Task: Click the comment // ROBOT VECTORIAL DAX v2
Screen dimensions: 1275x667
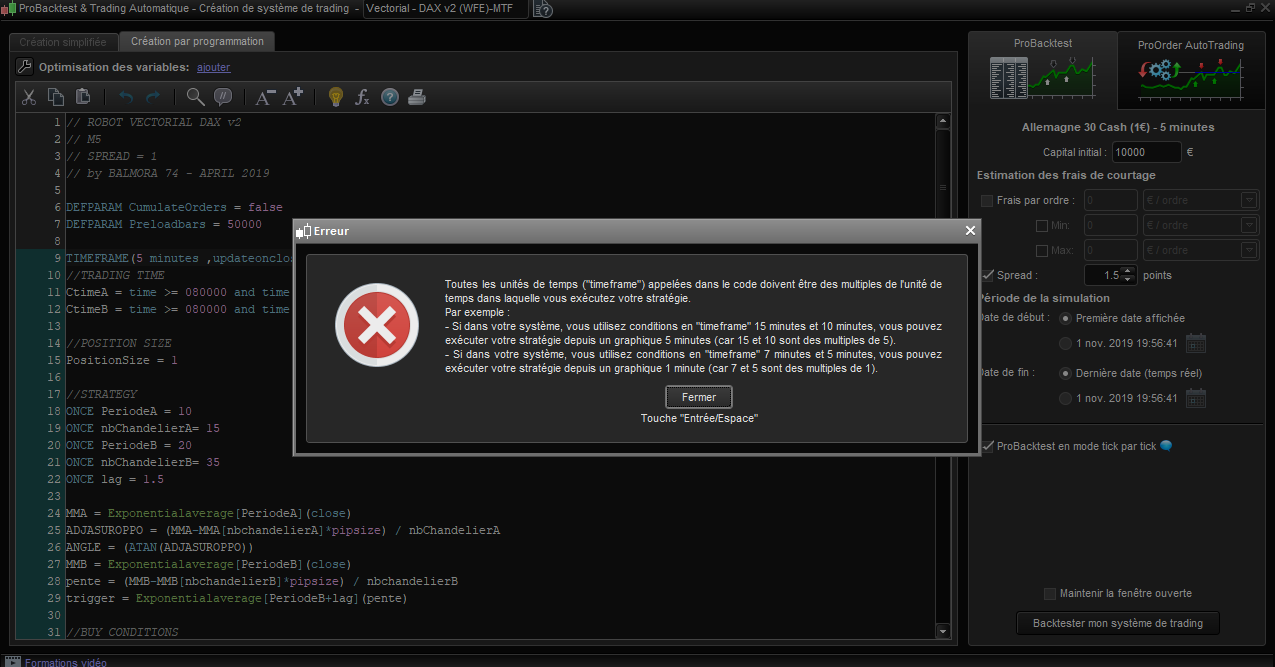Action: [x=154, y=122]
